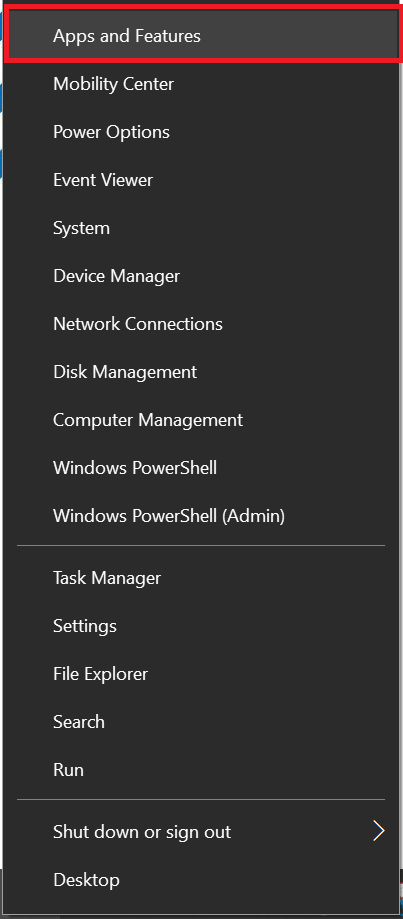
Task: Open Task Manager
Action: (x=203, y=578)
